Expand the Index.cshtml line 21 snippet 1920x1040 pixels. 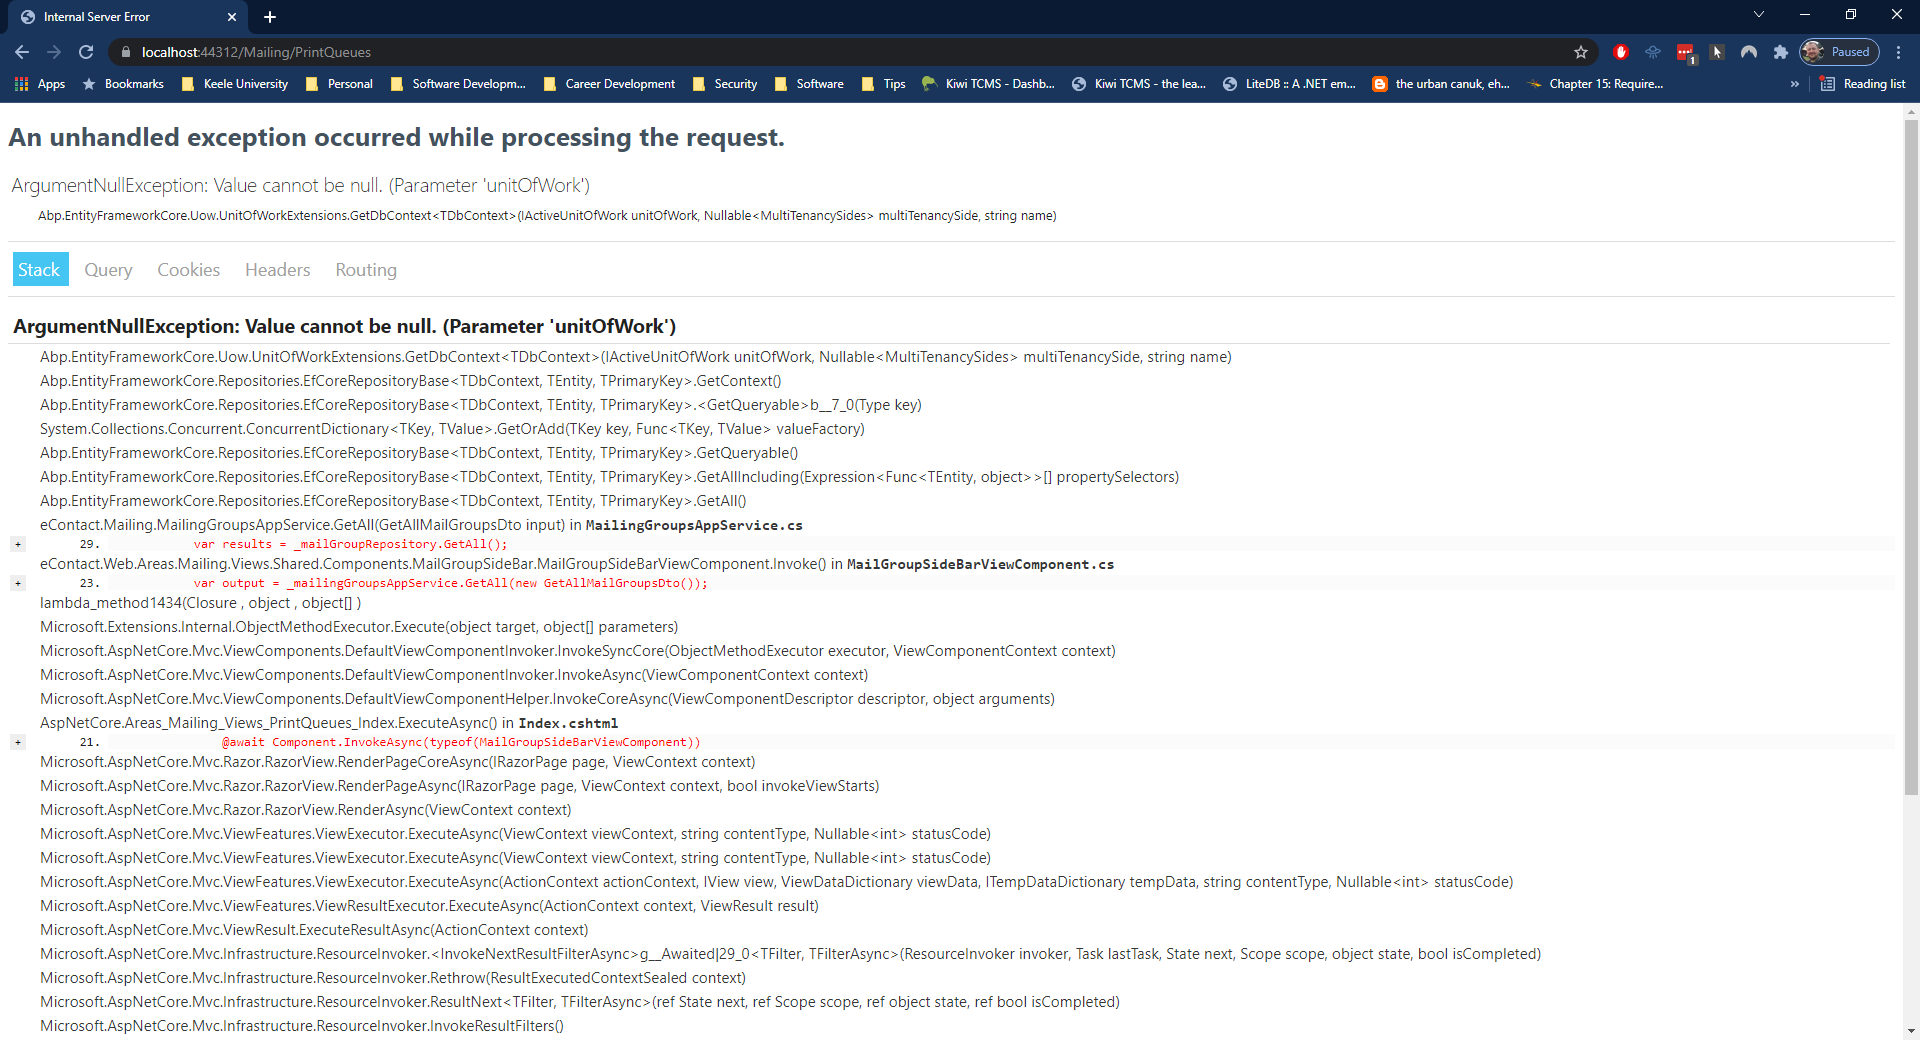point(18,742)
